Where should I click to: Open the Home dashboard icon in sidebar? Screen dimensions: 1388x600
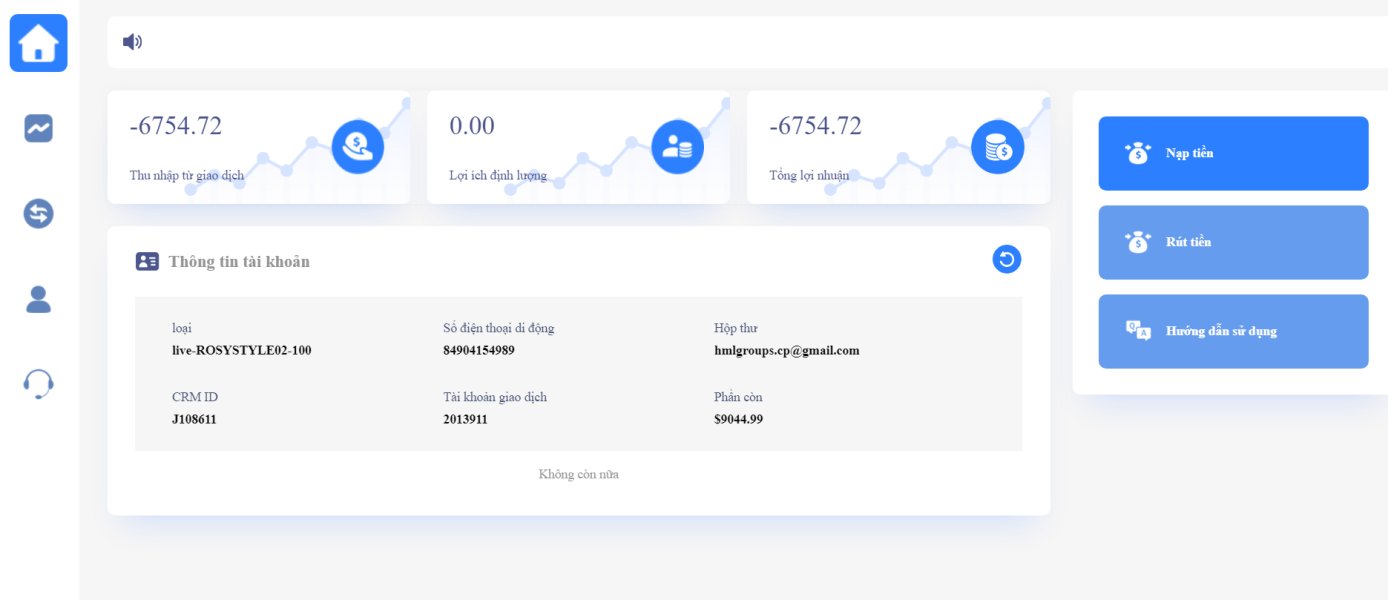(x=39, y=43)
